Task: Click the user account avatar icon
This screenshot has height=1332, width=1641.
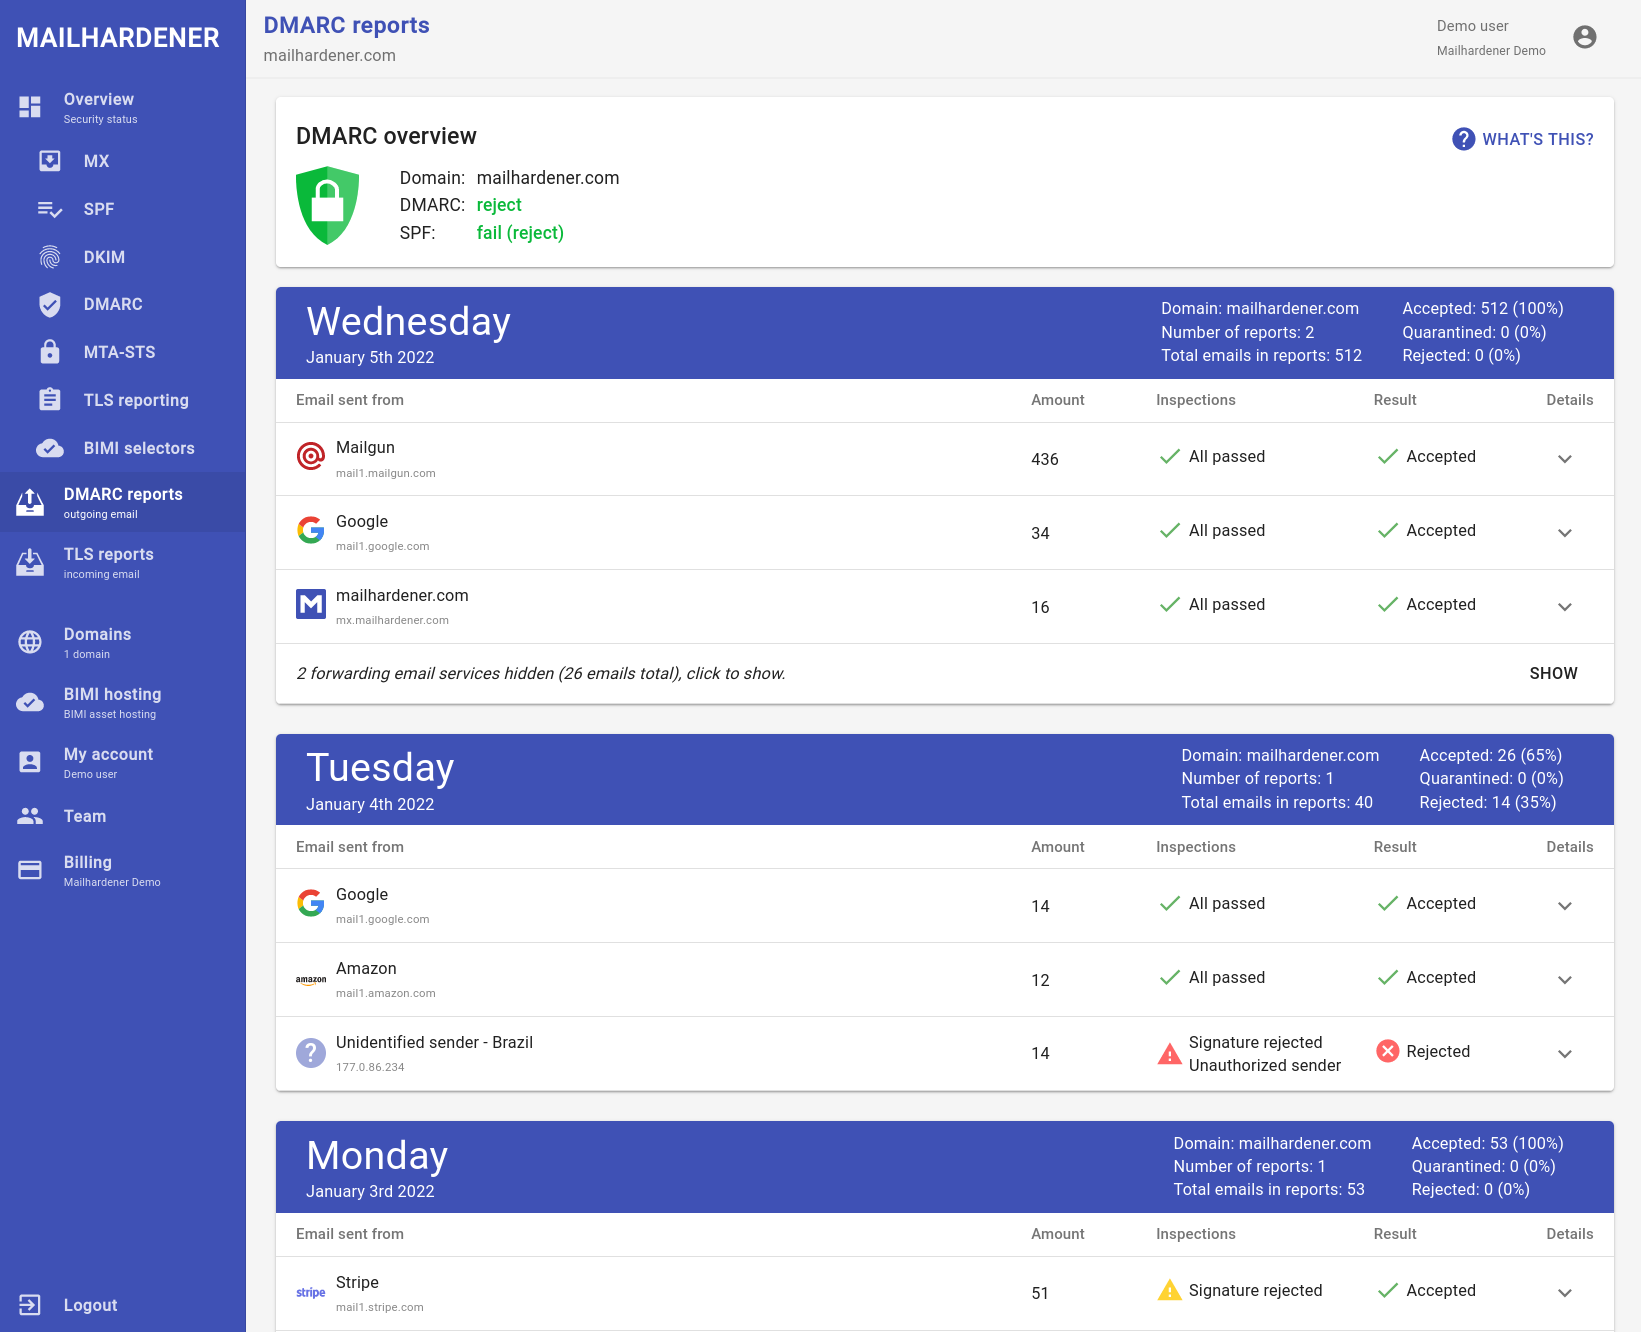Action: [x=1584, y=37]
